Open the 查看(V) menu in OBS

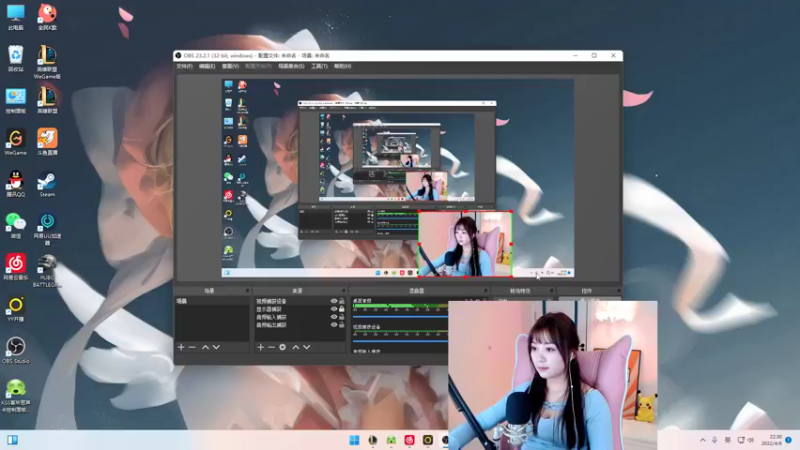(x=230, y=66)
